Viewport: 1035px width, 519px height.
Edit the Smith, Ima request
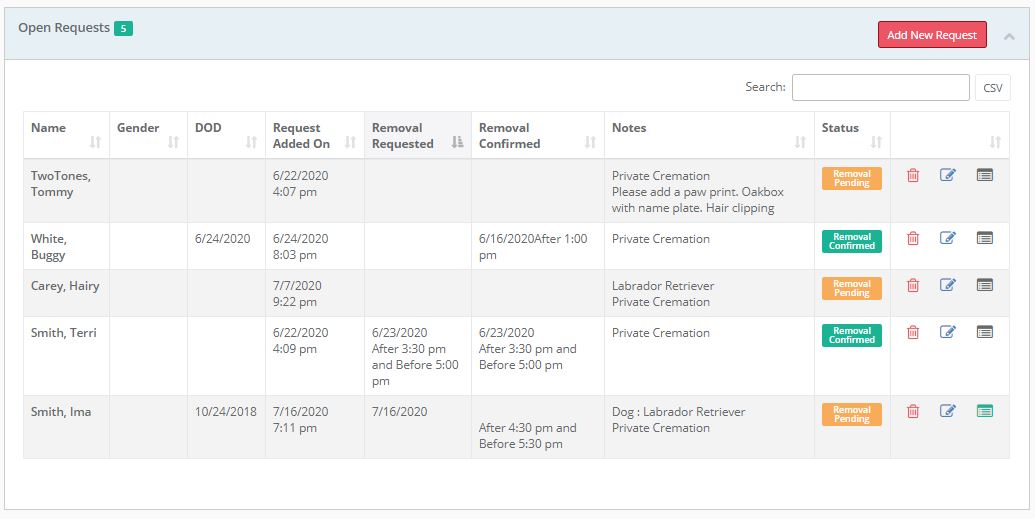coord(948,411)
